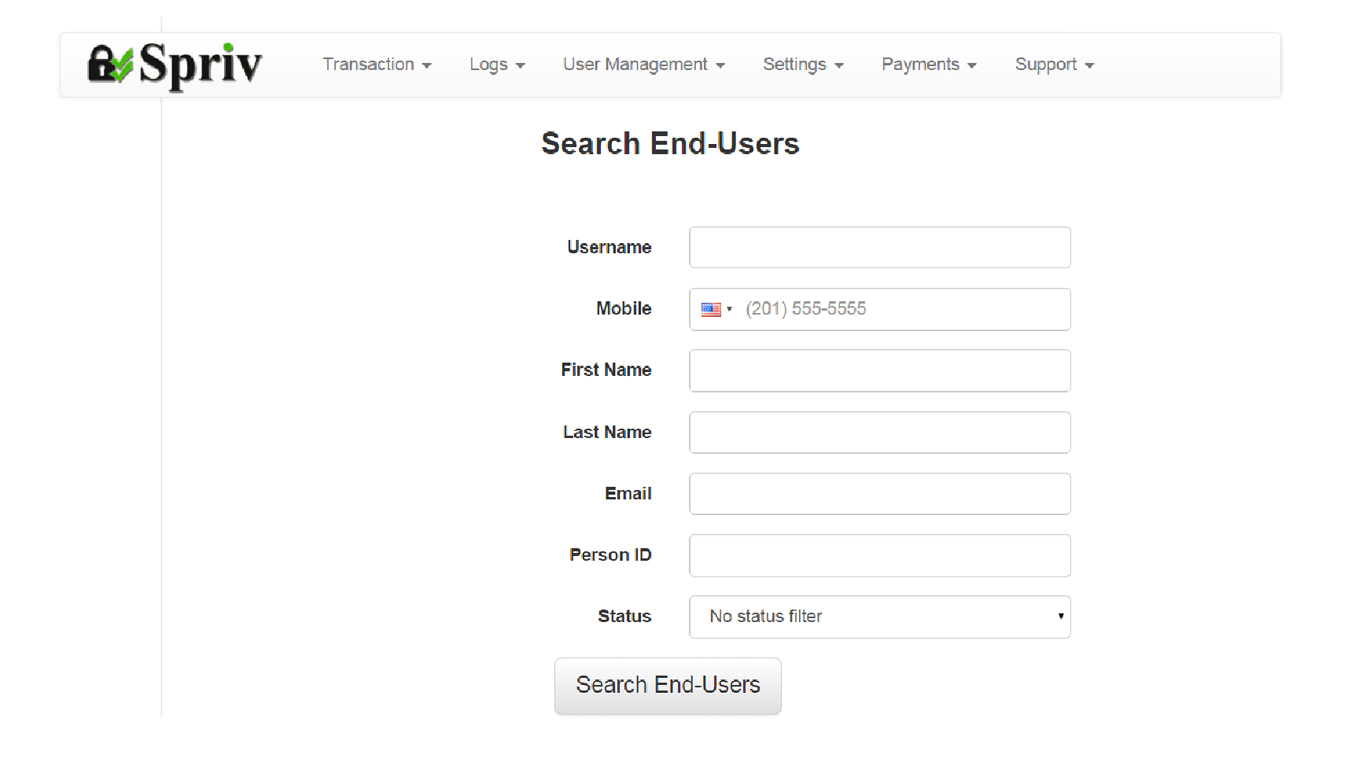Click the Status label
This screenshot has width=1366, height=768.
[x=624, y=617]
